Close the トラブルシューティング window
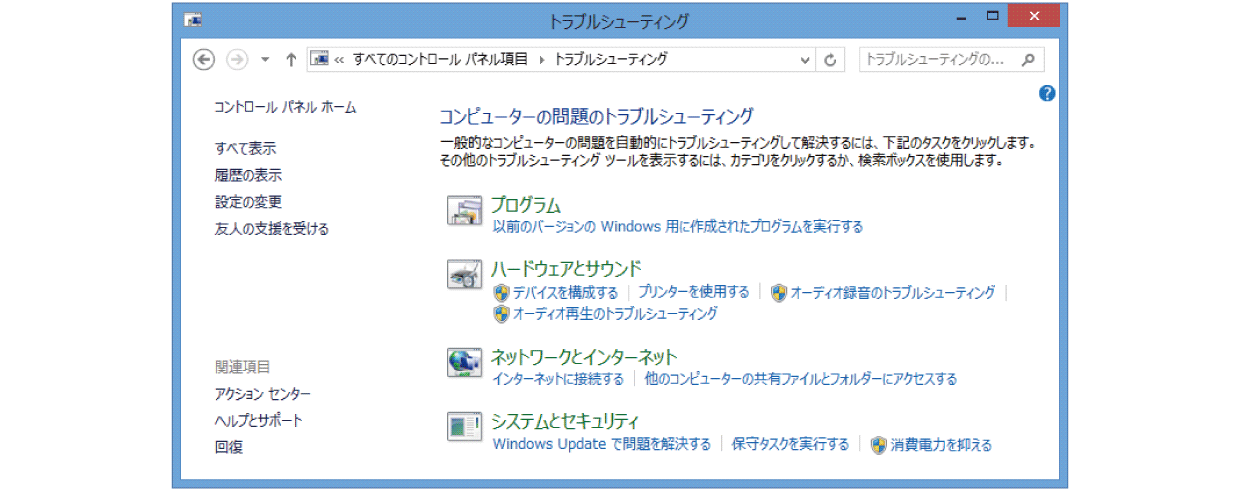The height and width of the screenshot is (490, 1240). 1035,16
